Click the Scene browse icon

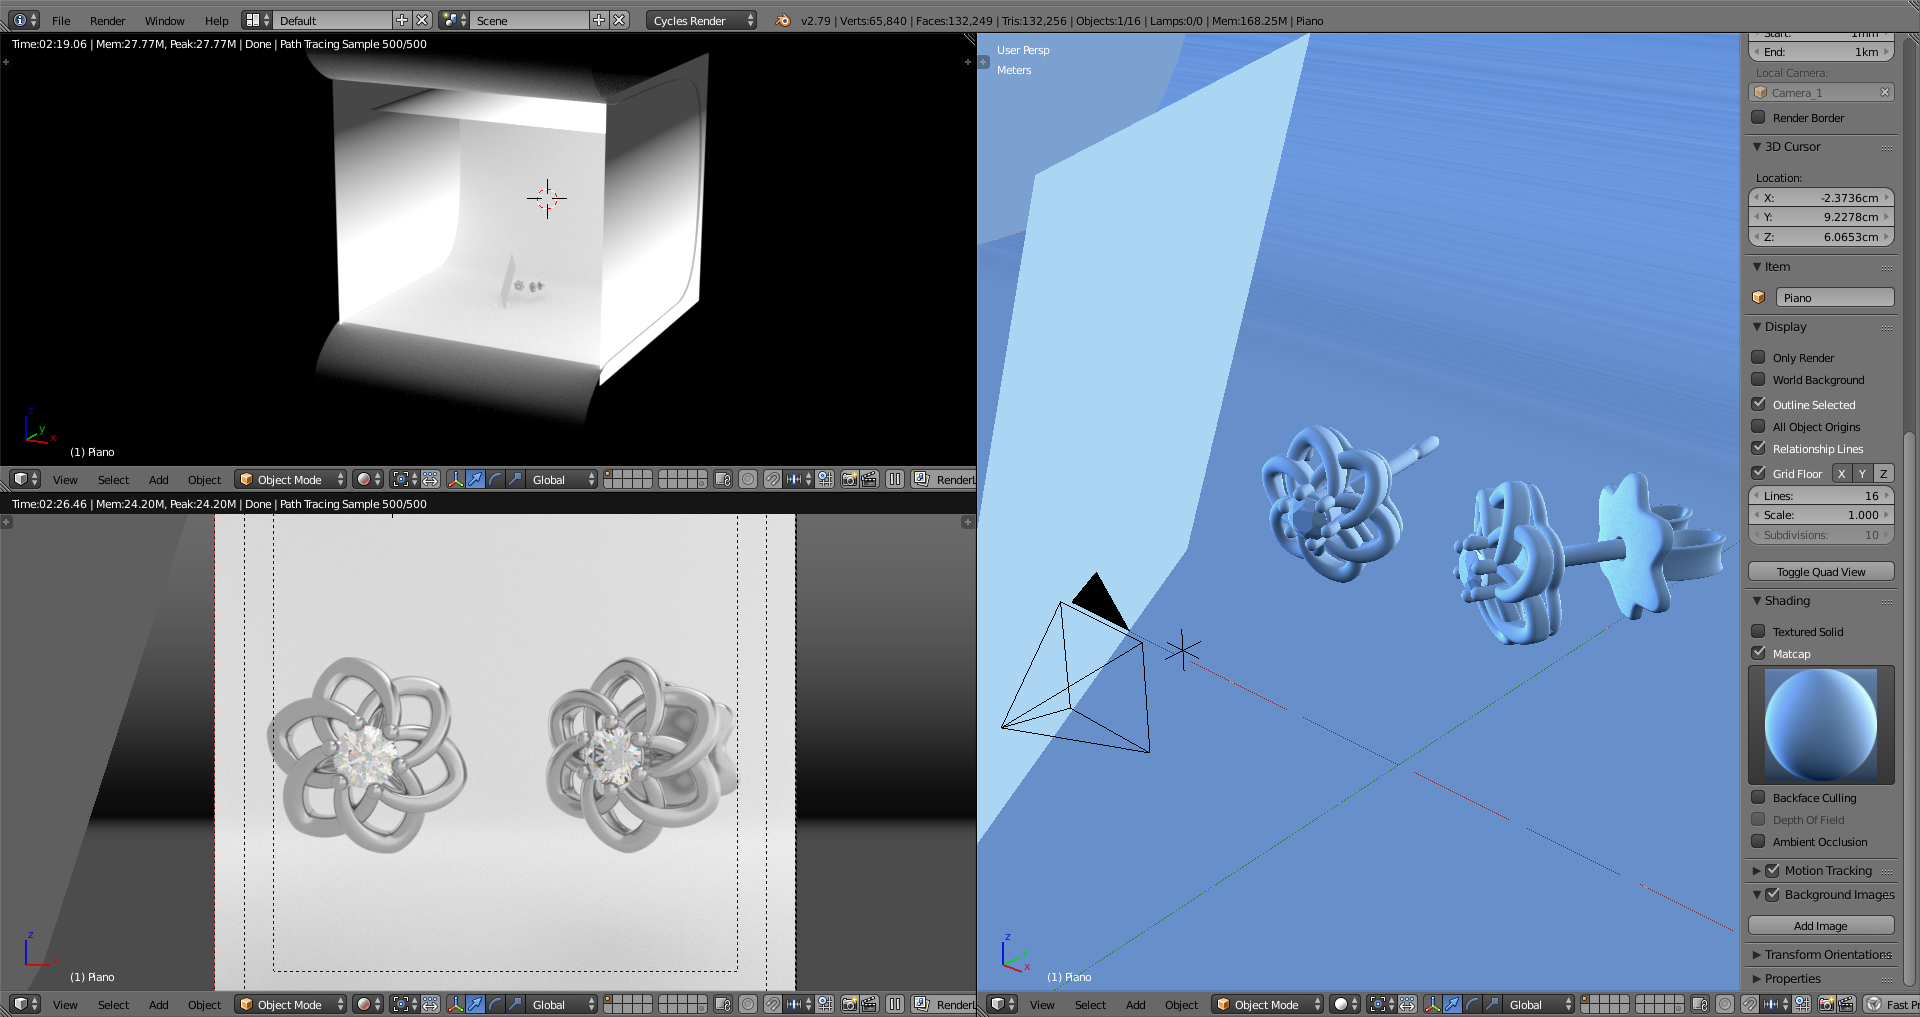coord(454,20)
